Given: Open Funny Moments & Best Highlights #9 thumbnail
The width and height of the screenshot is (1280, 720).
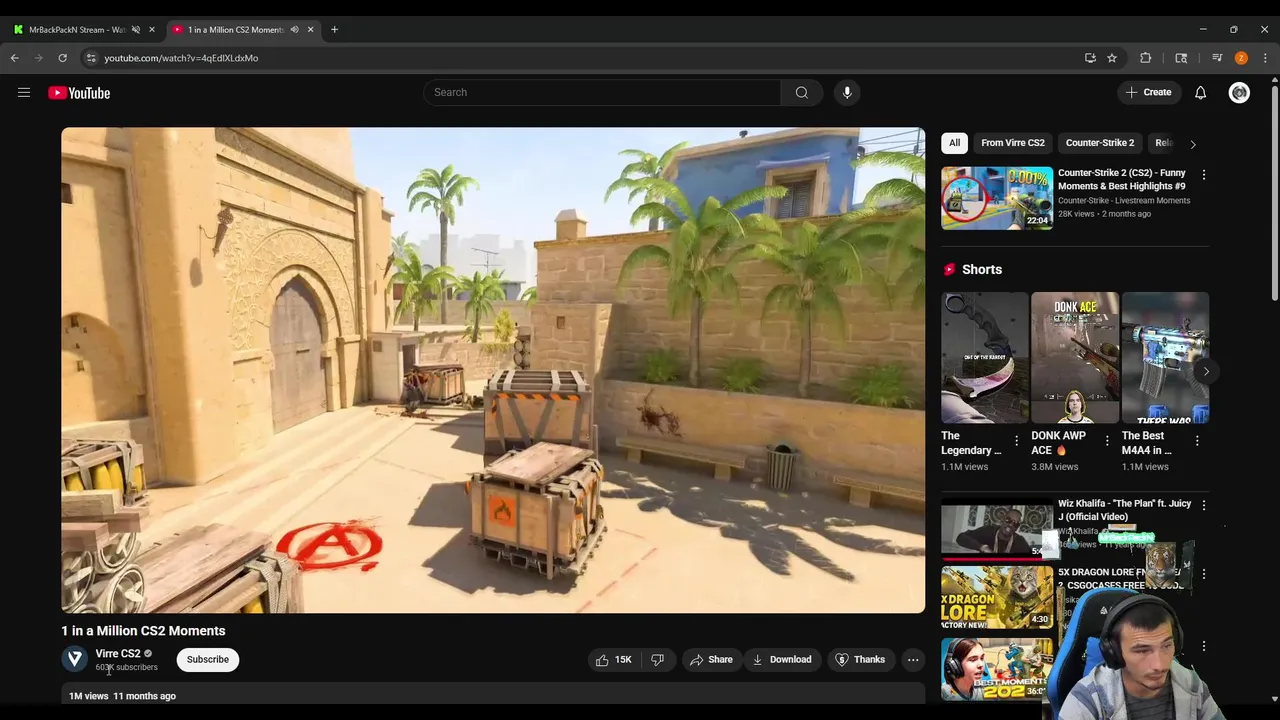Looking at the screenshot, I should (x=997, y=198).
